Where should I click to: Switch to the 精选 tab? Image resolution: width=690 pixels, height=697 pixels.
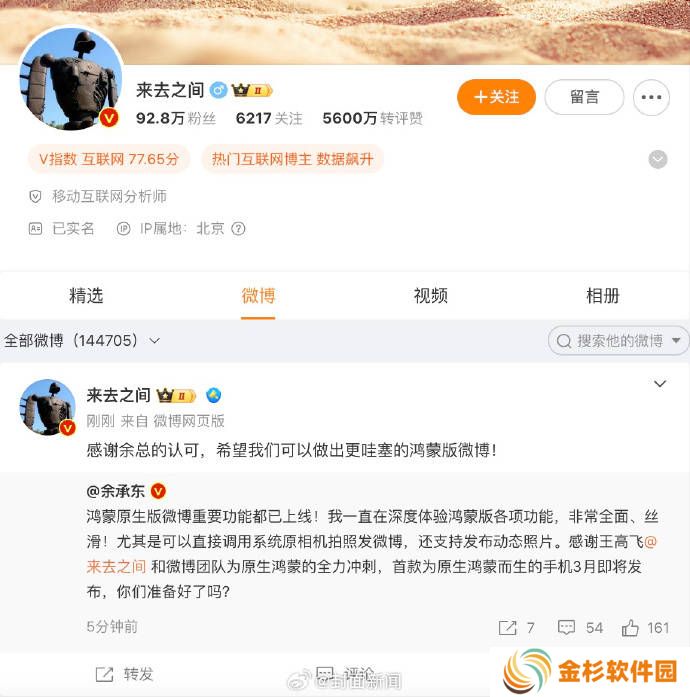tap(86, 296)
